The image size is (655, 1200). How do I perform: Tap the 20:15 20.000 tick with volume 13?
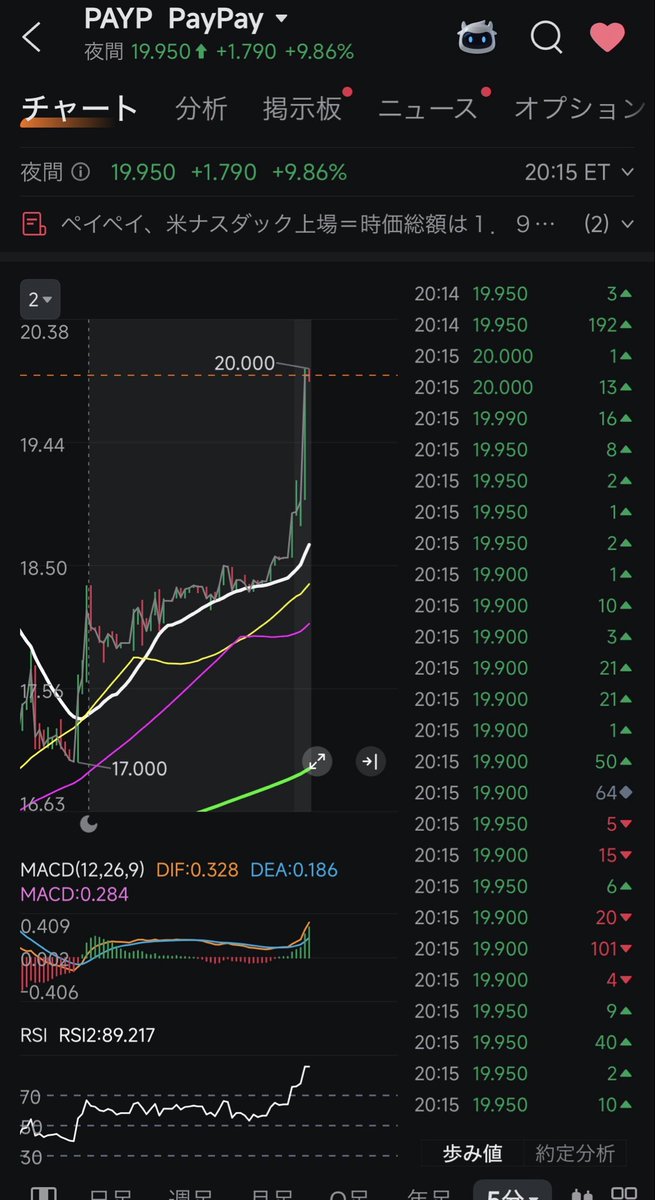[x=524, y=387]
